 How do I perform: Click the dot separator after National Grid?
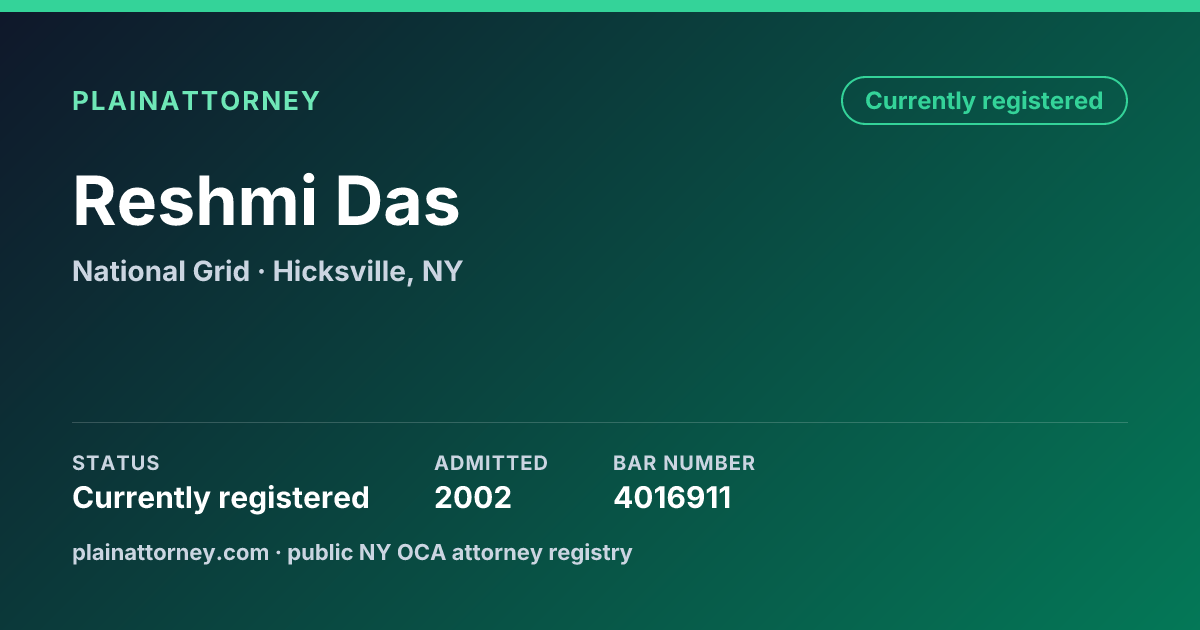click(x=262, y=272)
